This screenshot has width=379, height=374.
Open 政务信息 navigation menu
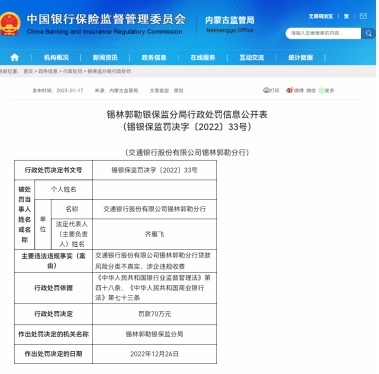click(154, 57)
